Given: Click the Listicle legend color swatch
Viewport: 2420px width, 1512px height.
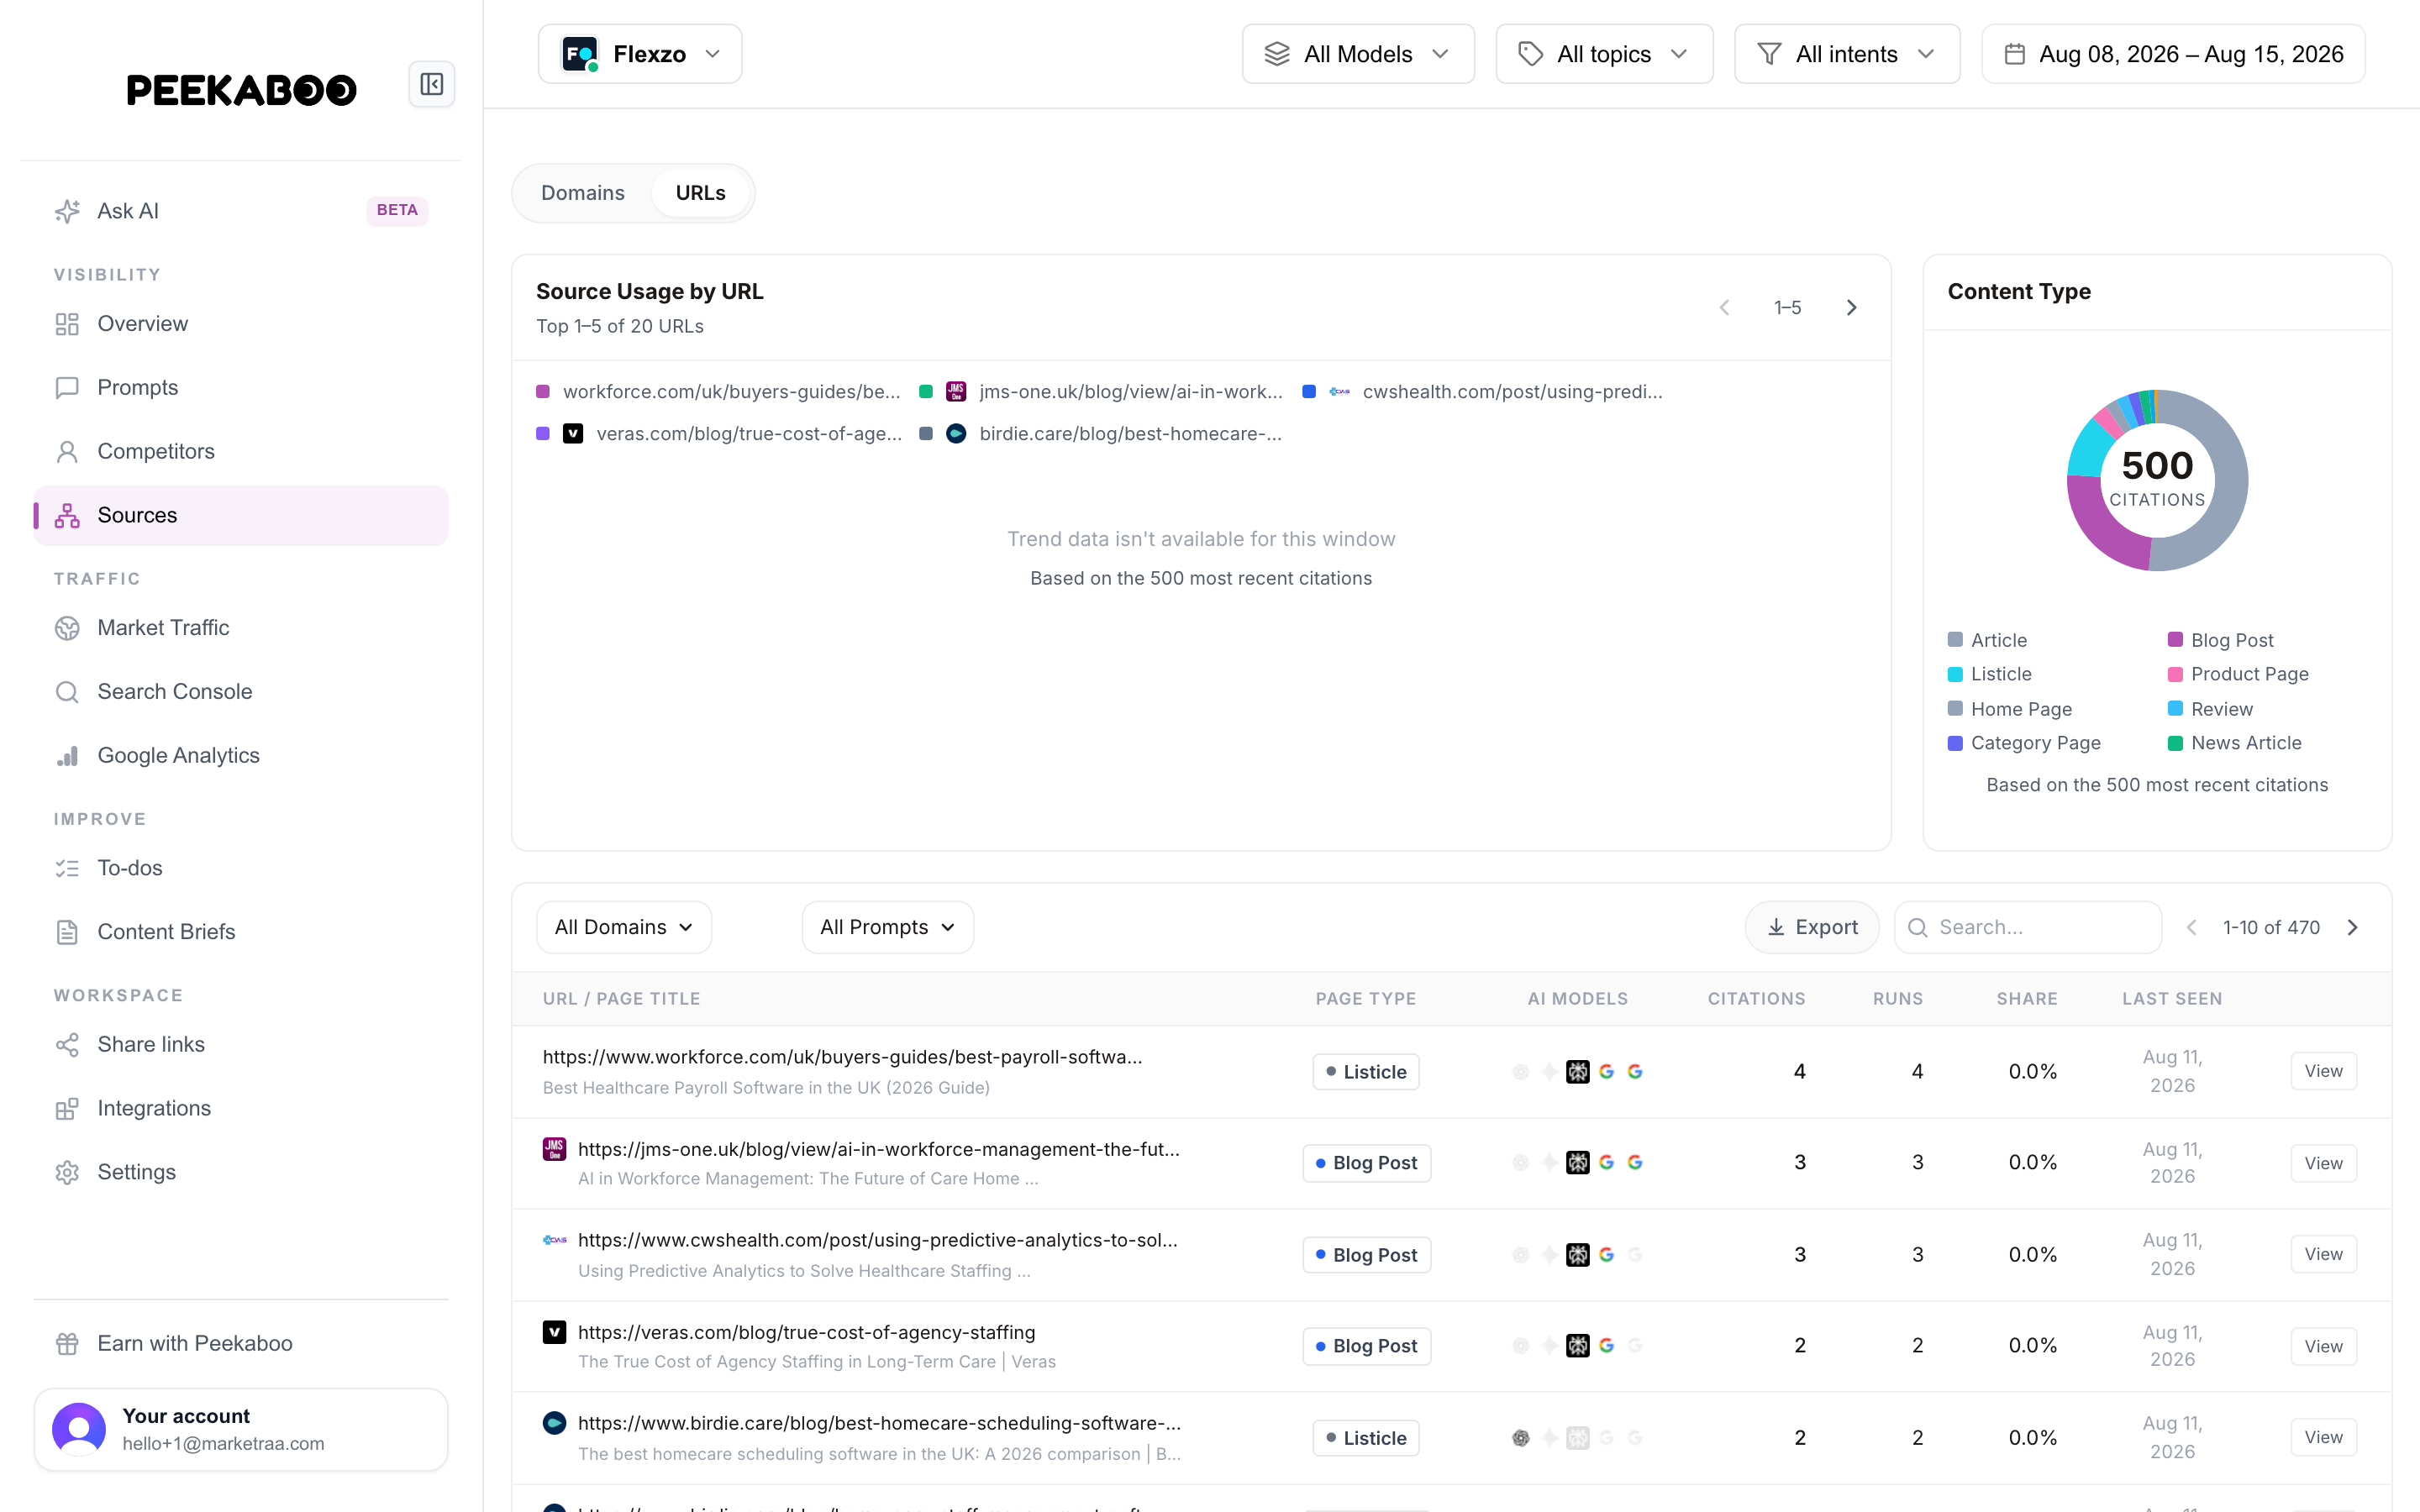Looking at the screenshot, I should (1955, 674).
